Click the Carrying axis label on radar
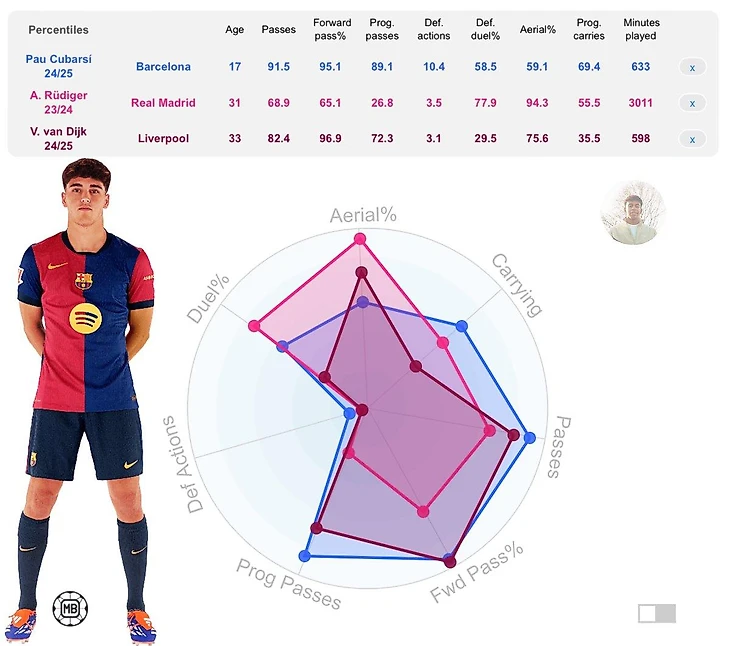Image resolution: width=730 pixels, height=646 pixels. 517,285
